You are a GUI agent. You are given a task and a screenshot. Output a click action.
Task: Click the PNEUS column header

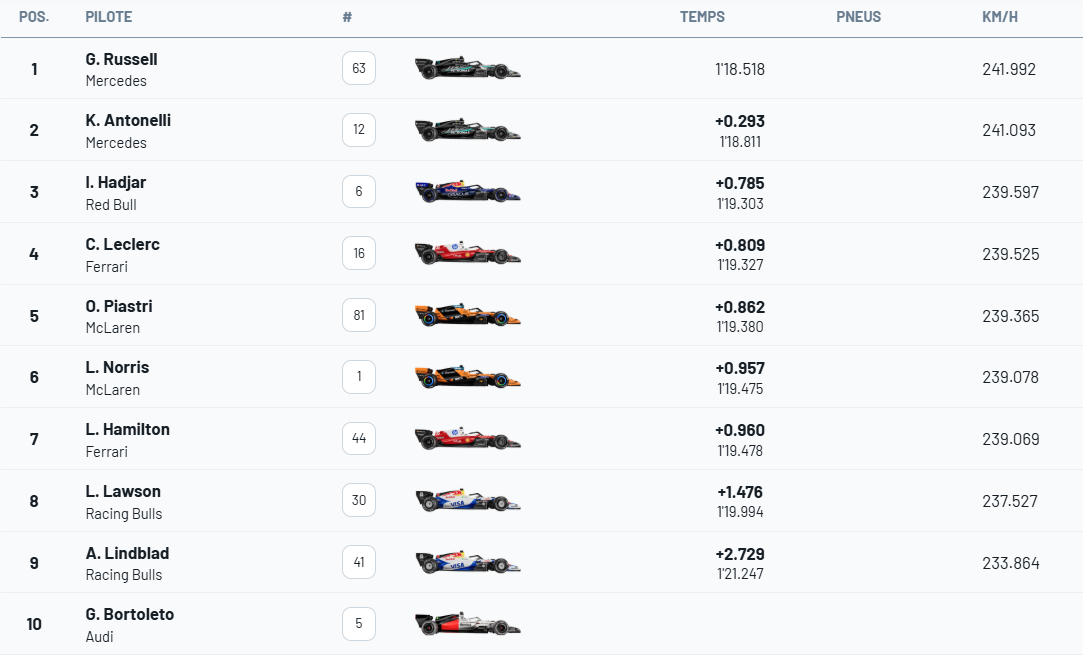pos(858,17)
